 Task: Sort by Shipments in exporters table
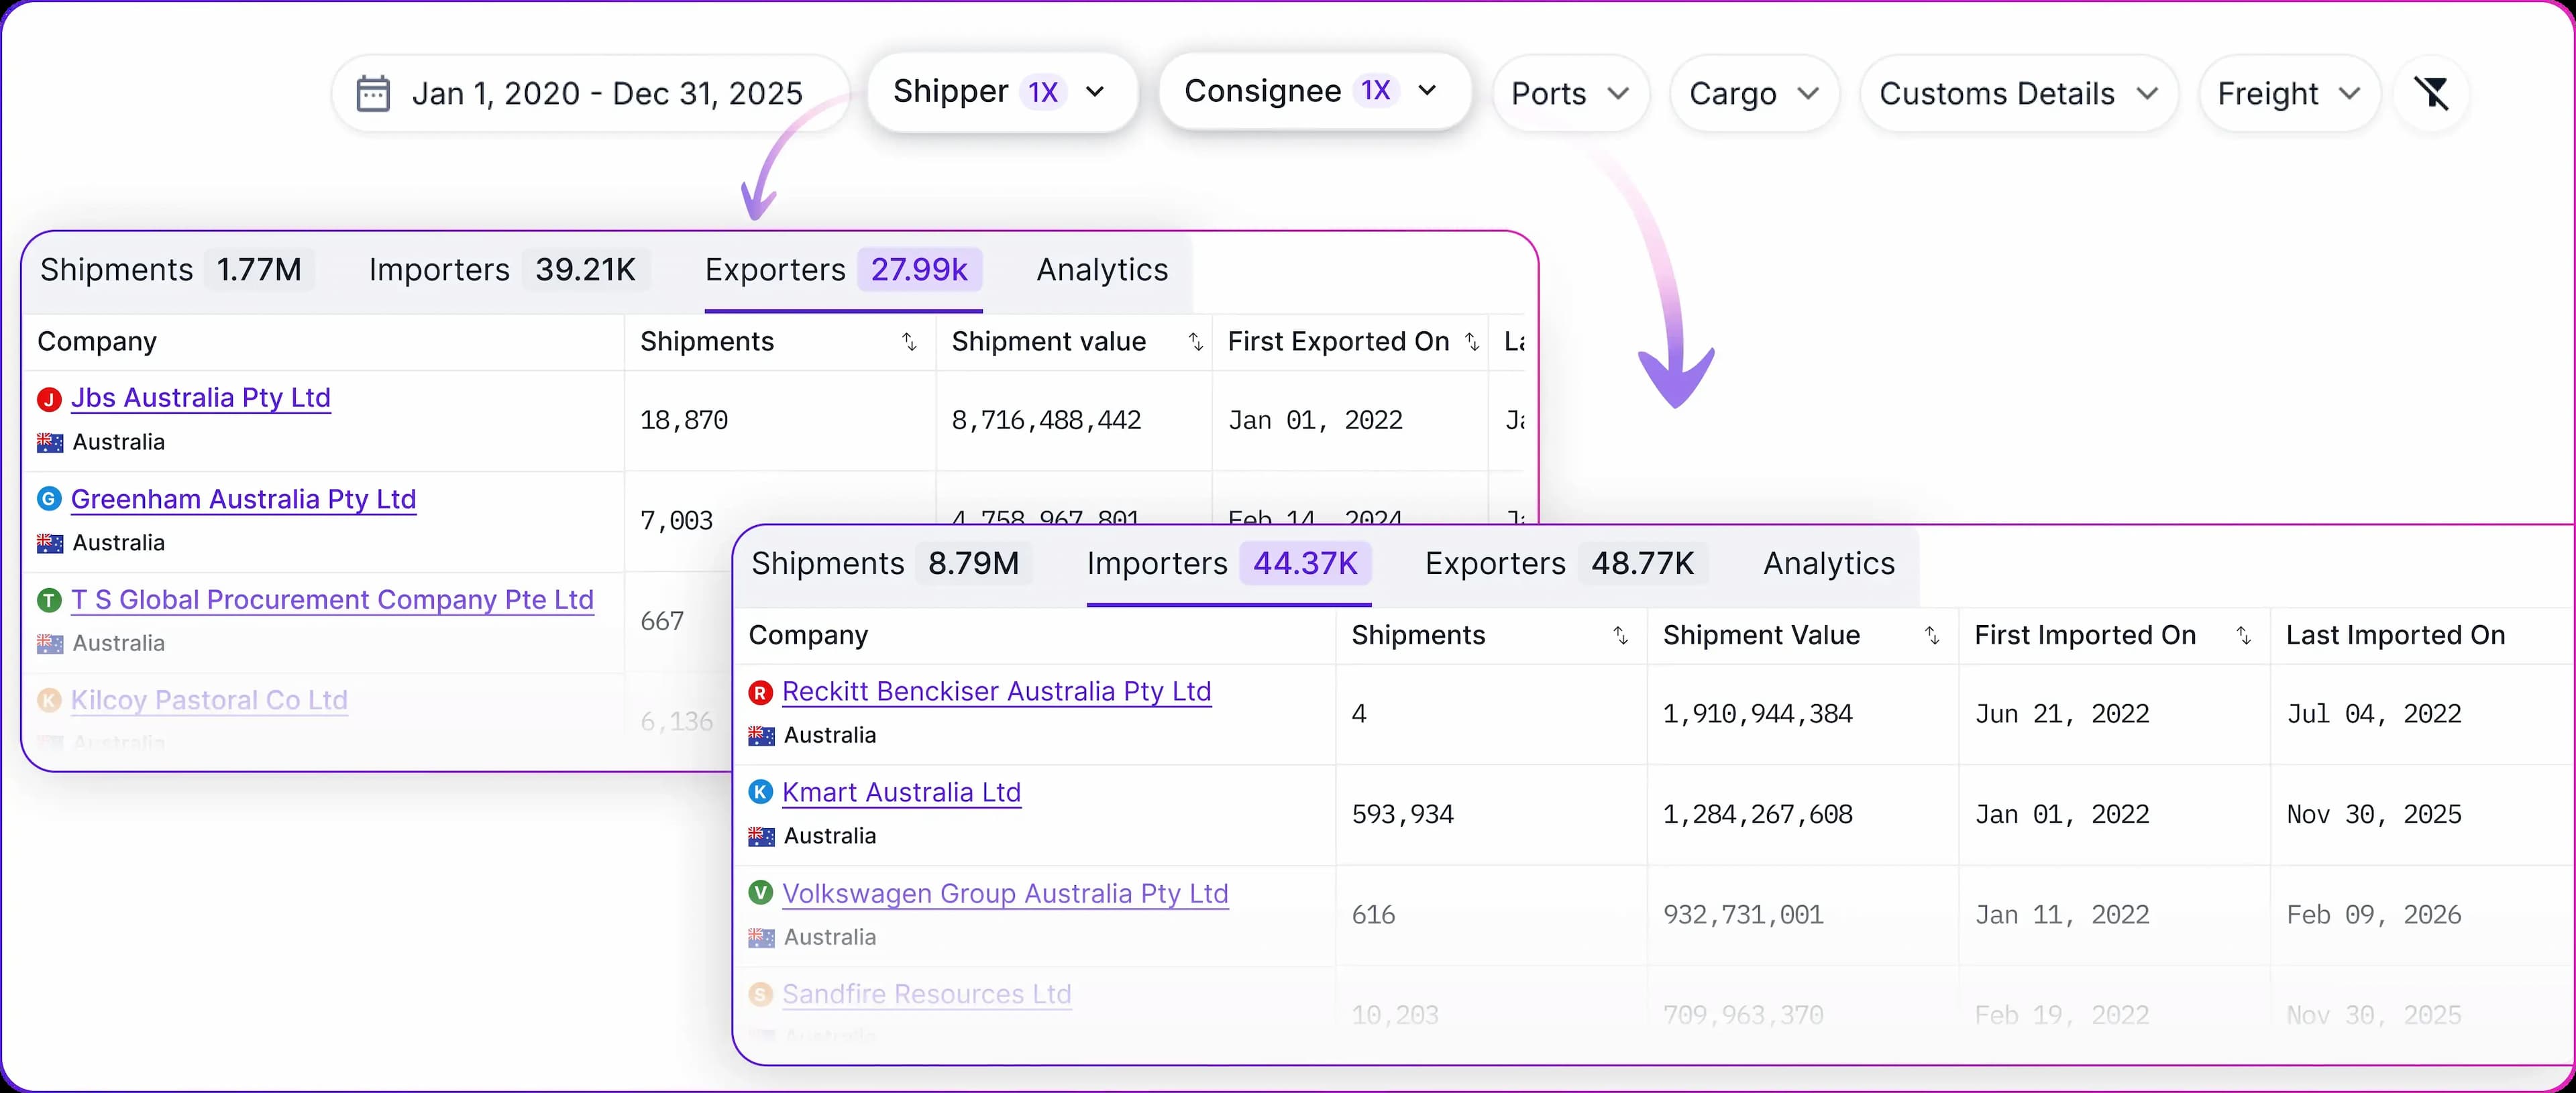point(909,342)
